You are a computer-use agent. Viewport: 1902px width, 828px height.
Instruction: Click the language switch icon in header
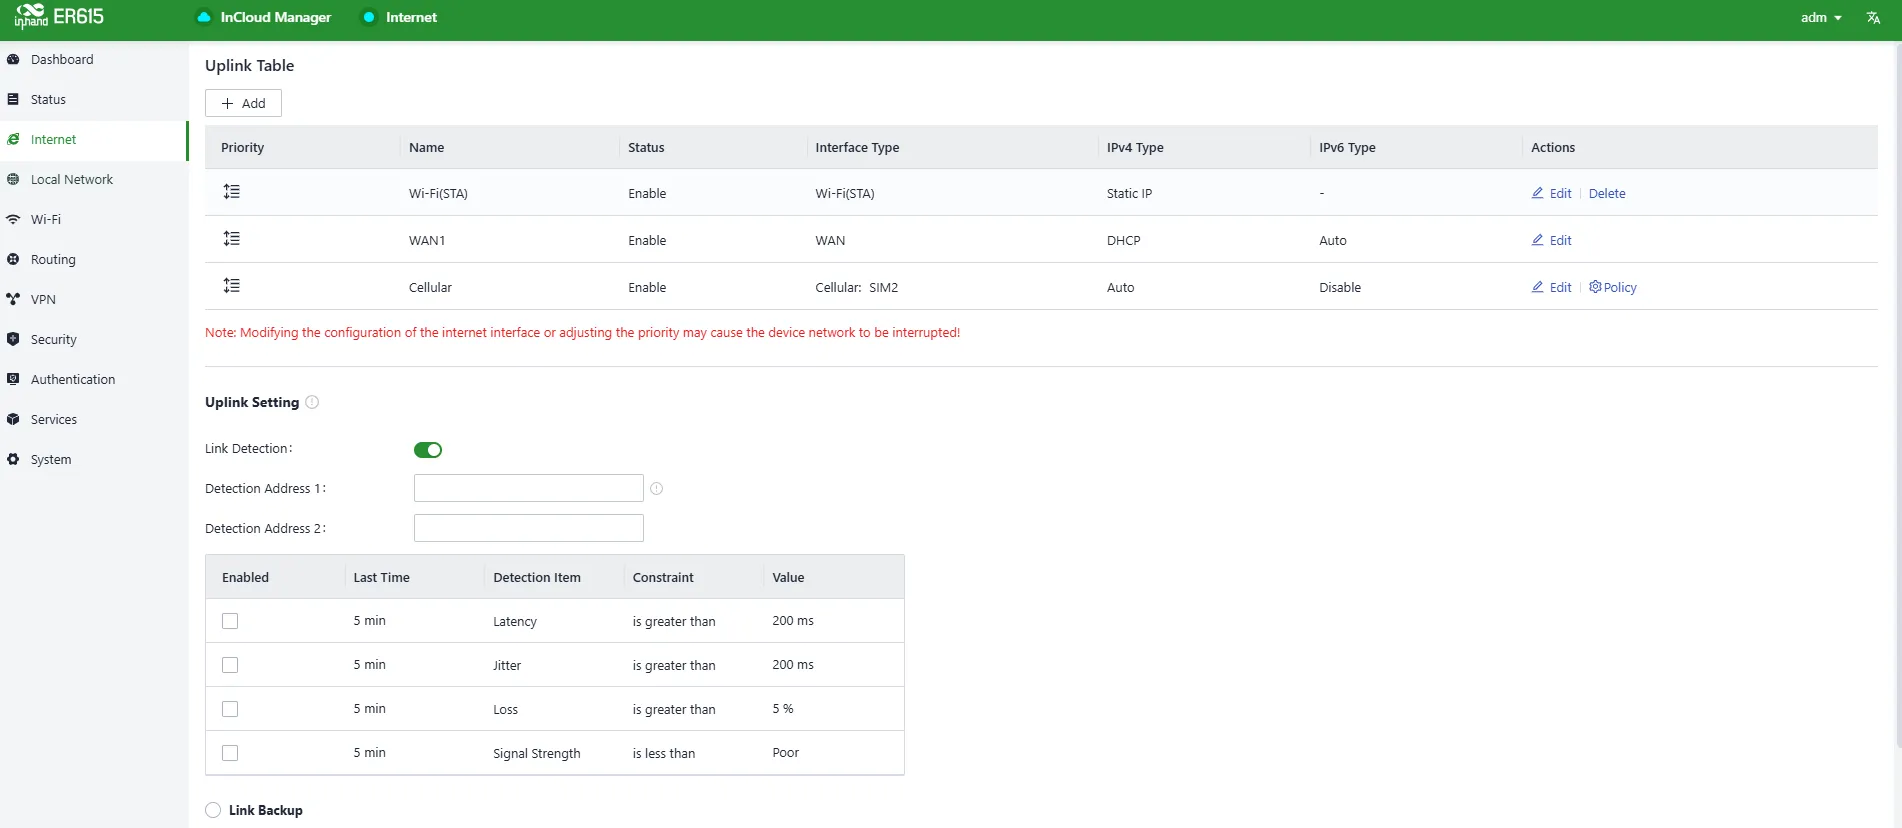tap(1873, 17)
